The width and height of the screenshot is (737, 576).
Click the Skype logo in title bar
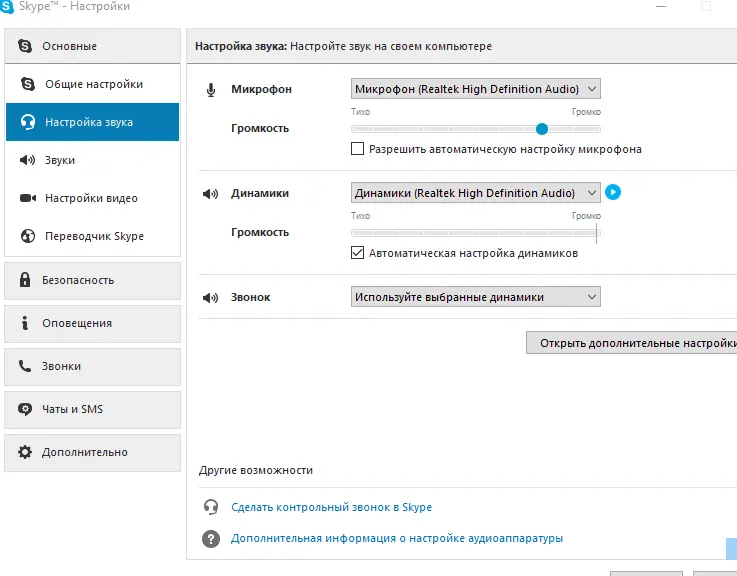7,6
